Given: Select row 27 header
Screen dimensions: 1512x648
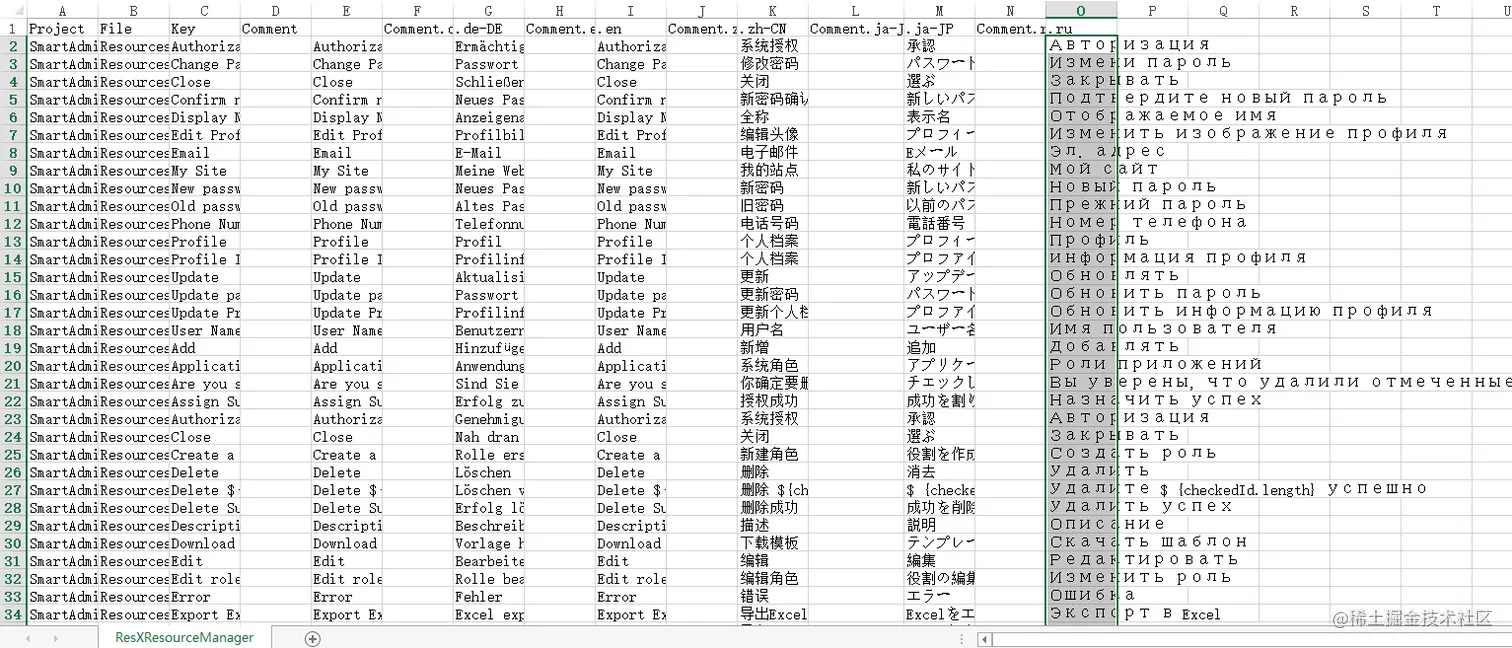Looking at the screenshot, I should (x=13, y=490).
